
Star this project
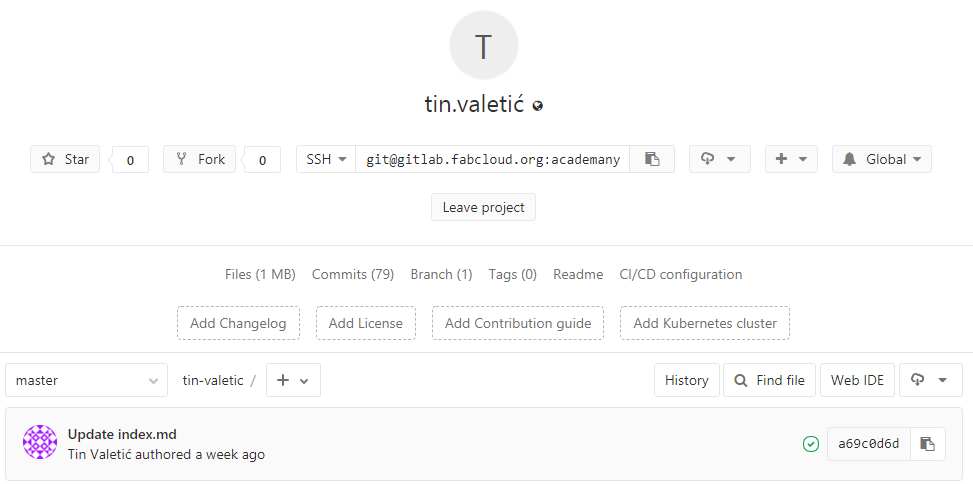[65, 159]
